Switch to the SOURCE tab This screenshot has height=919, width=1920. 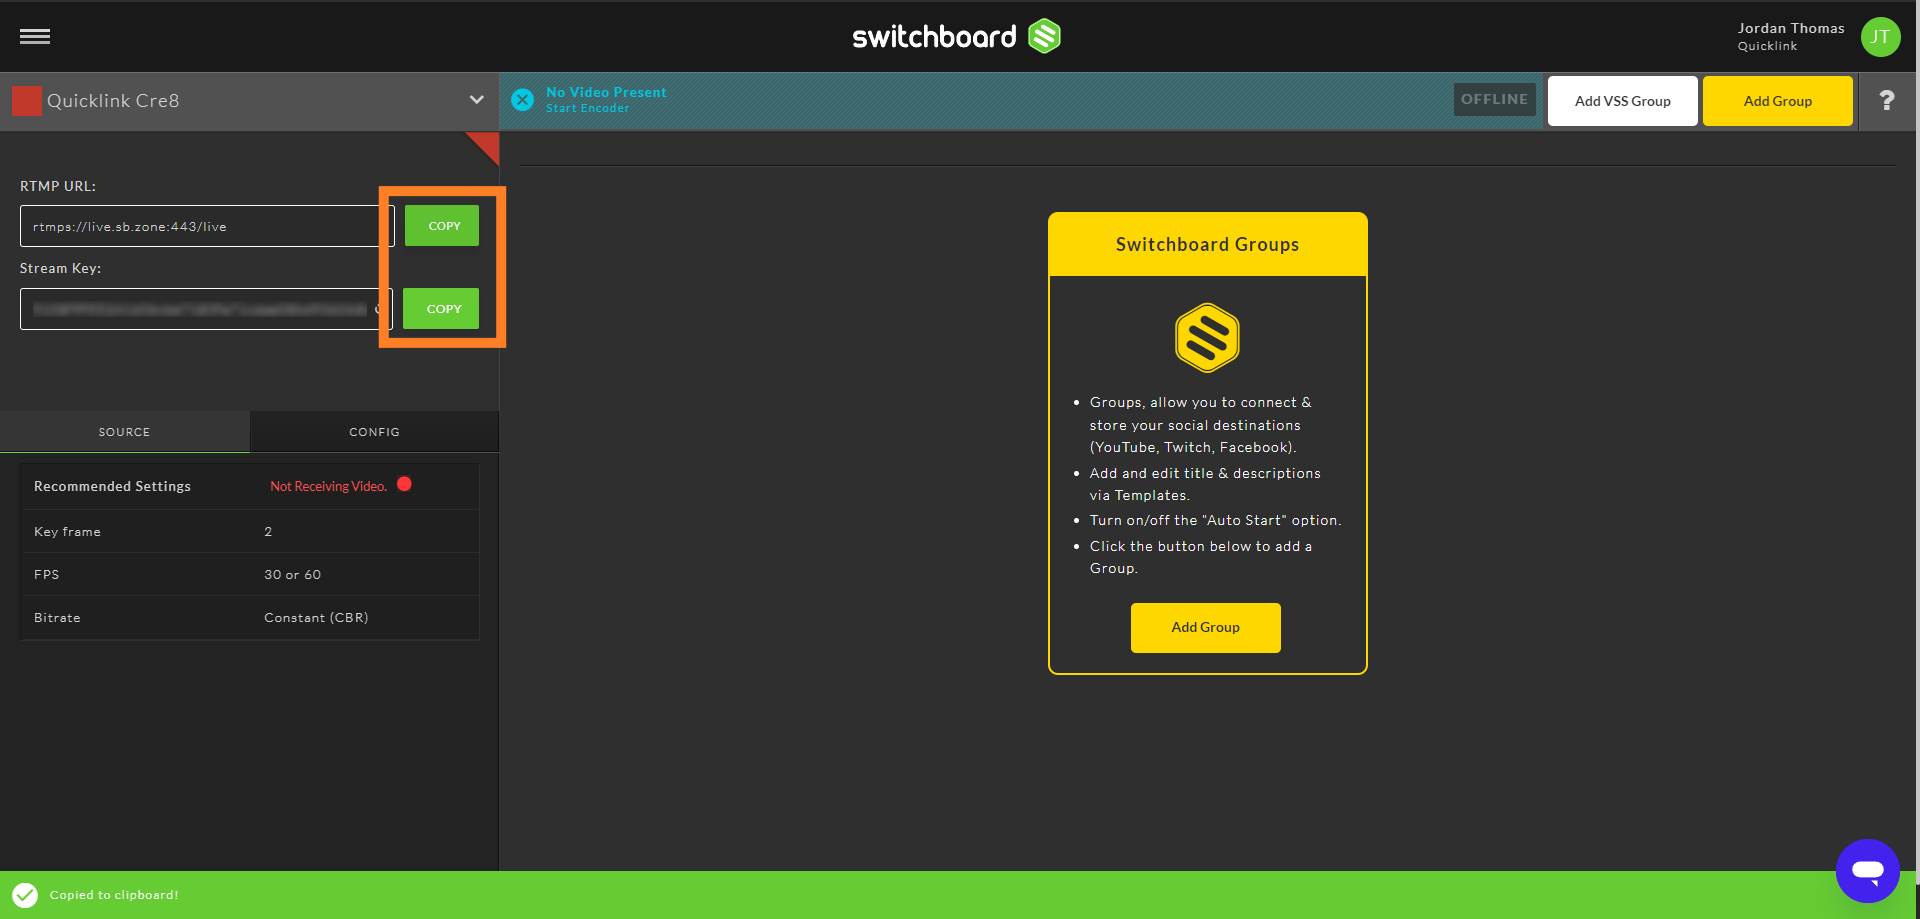tap(125, 432)
